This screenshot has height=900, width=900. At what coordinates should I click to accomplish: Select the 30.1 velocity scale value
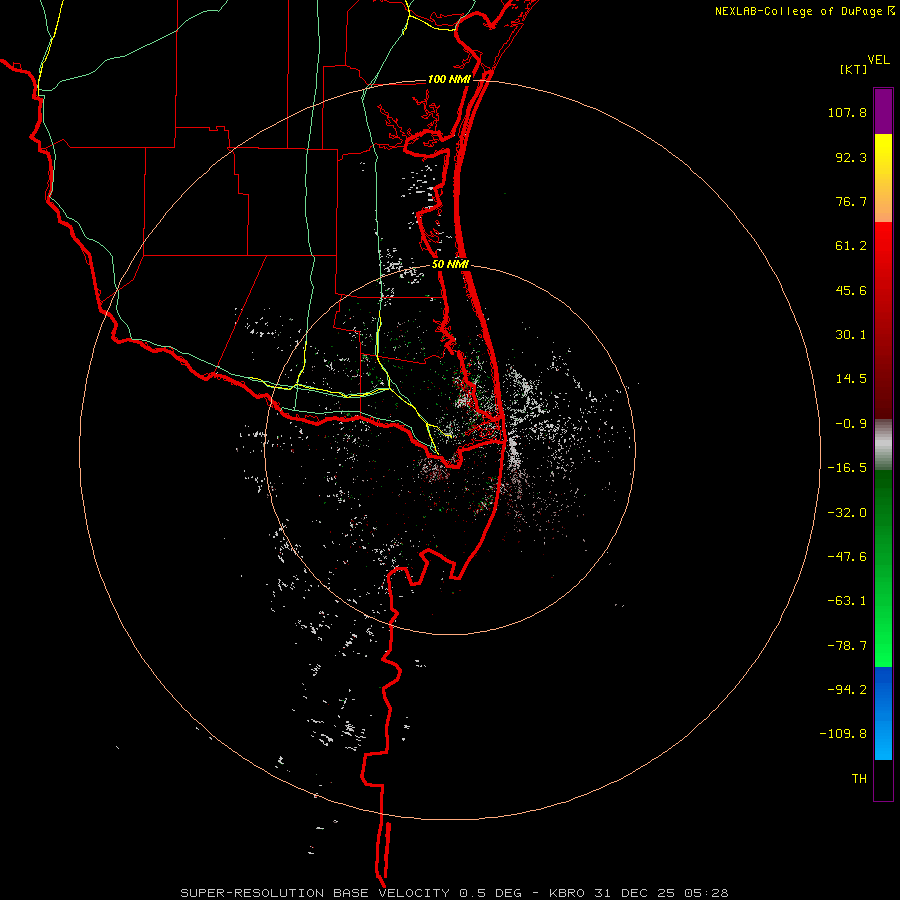851,335
